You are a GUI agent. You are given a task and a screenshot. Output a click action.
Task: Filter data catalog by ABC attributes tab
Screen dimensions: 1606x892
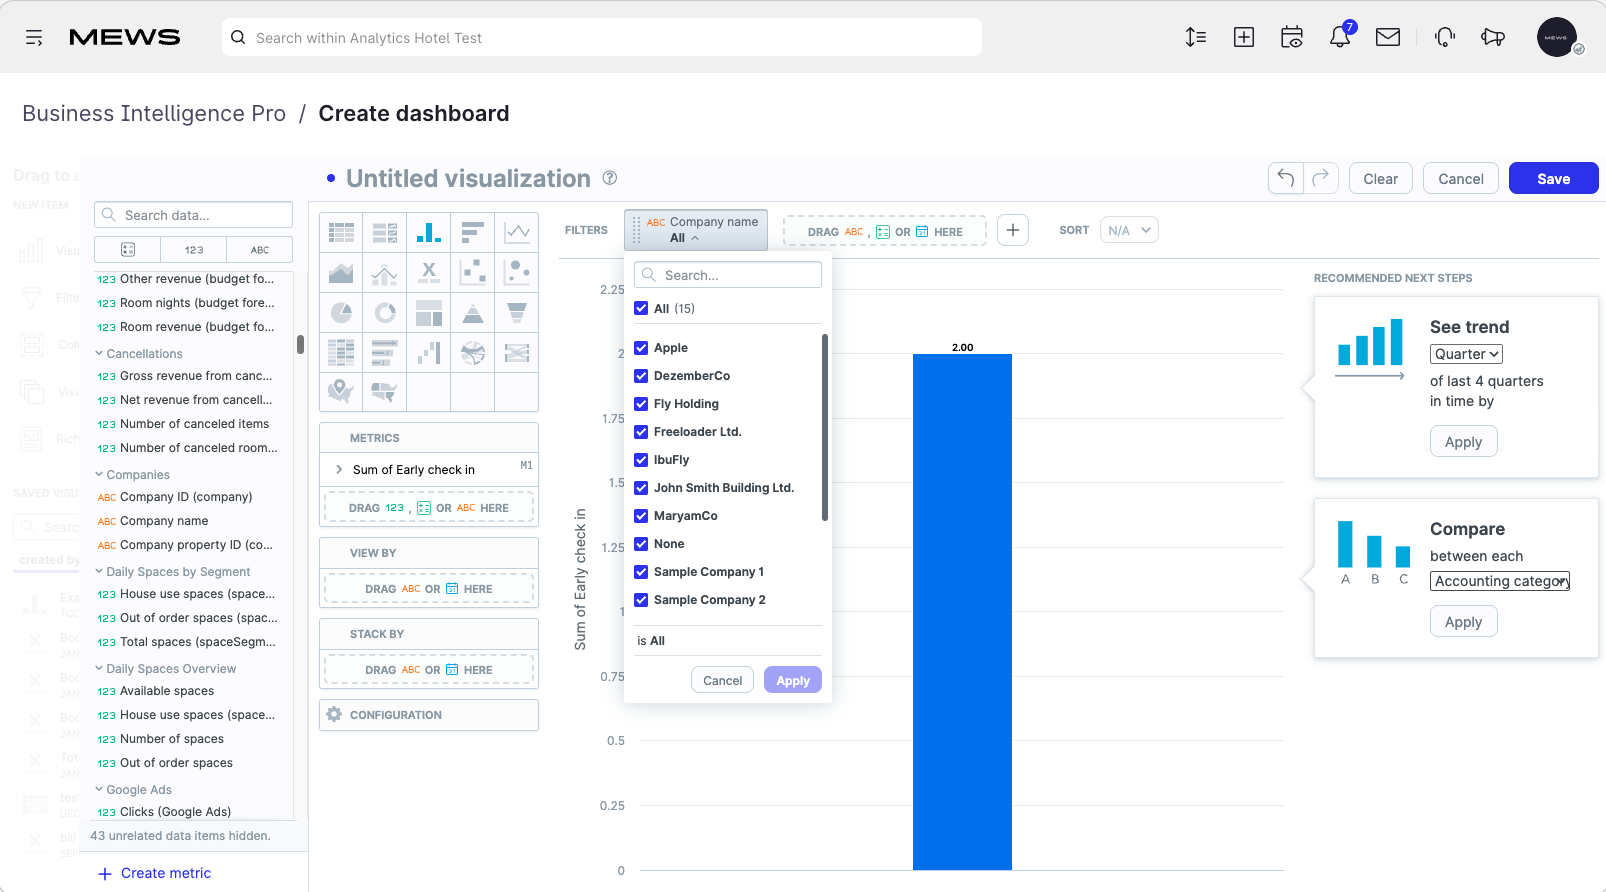tap(260, 250)
